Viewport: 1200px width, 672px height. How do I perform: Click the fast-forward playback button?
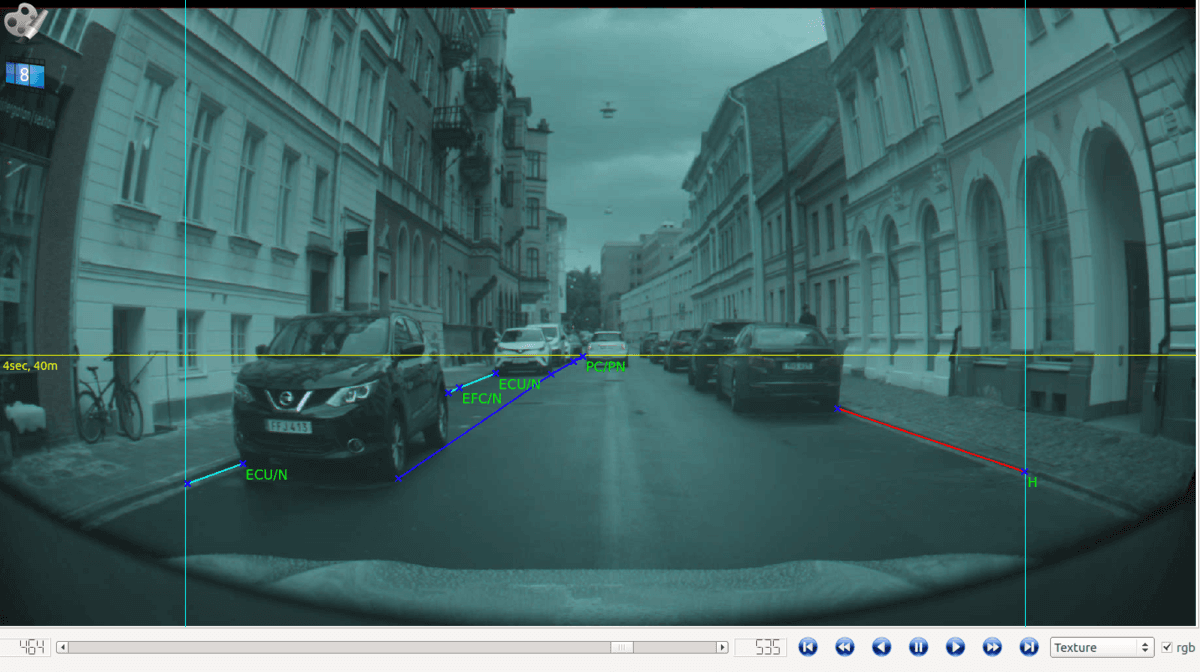[992, 647]
